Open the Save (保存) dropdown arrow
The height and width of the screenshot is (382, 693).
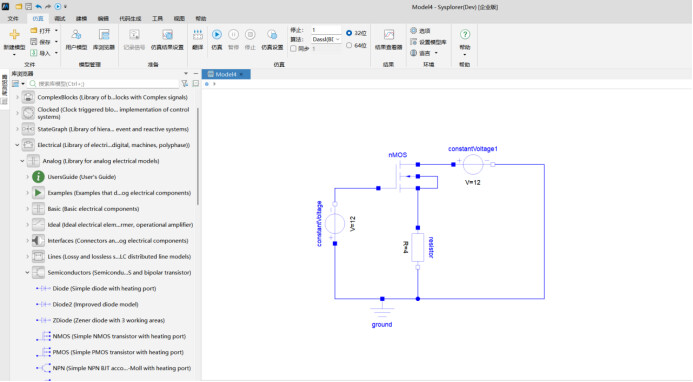(56, 42)
